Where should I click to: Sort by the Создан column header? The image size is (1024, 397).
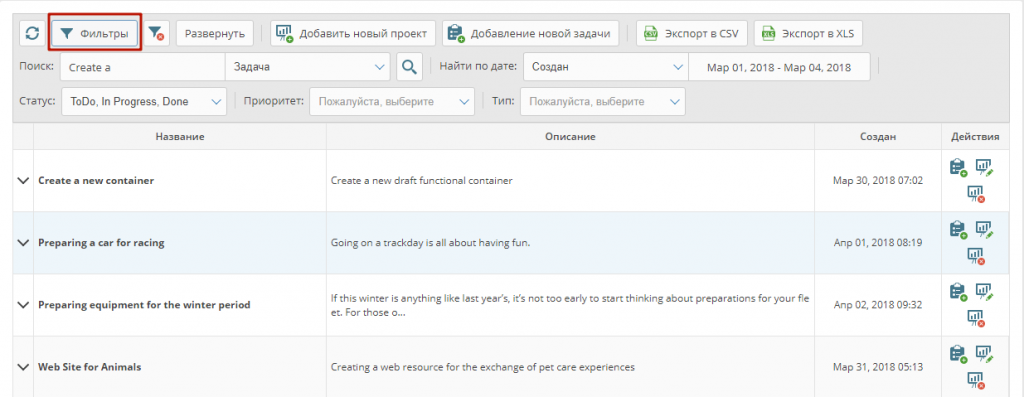pyautogui.click(x=878, y=136)
